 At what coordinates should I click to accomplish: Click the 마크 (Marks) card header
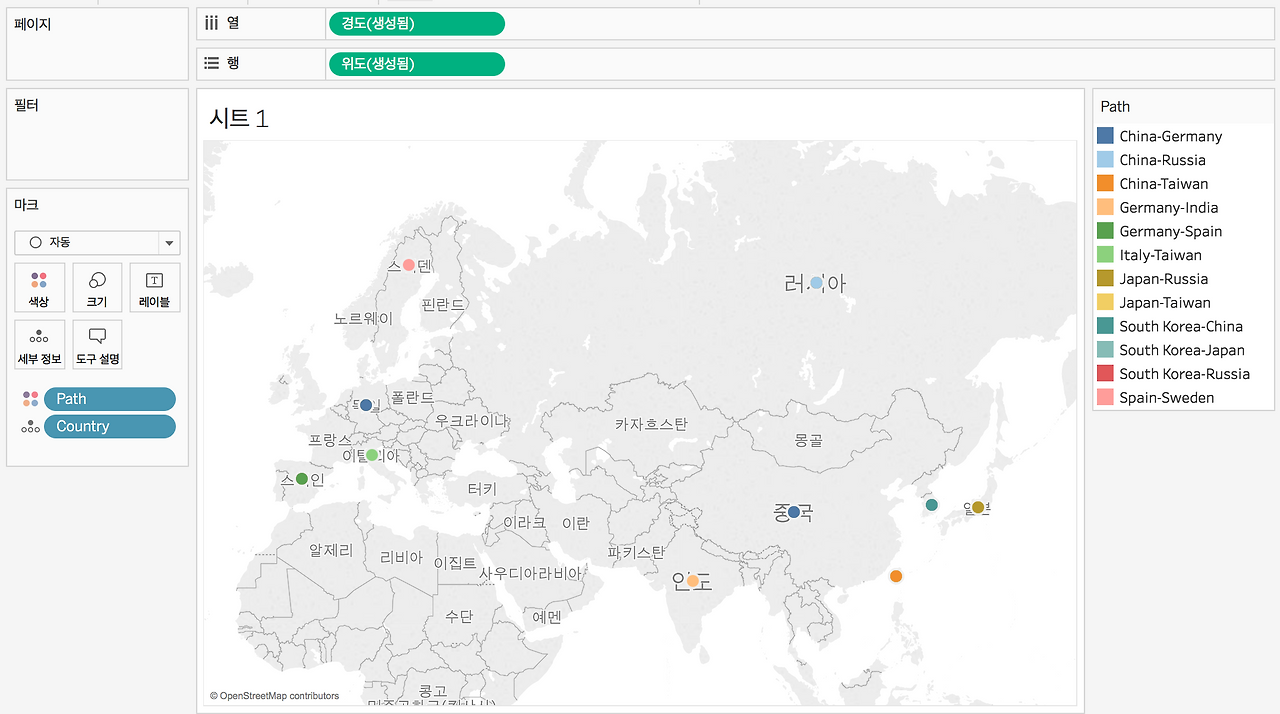pyautogui.click(x=27, y=204)
